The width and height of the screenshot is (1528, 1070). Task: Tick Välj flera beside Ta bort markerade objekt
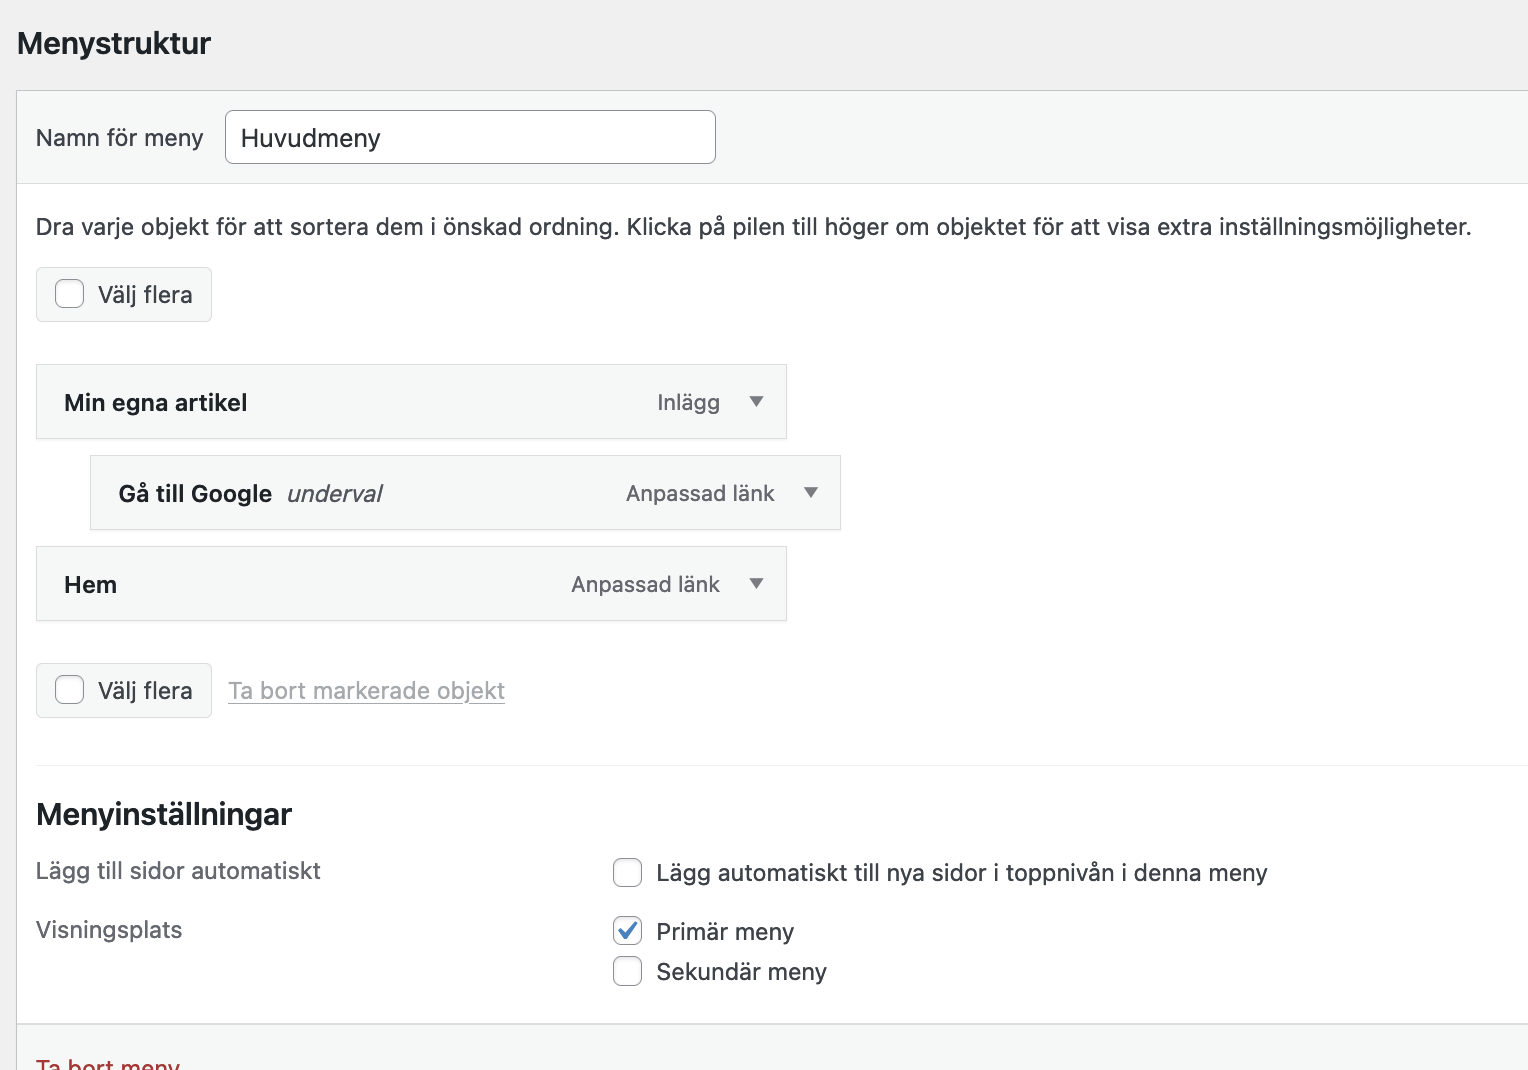point(69,690)
